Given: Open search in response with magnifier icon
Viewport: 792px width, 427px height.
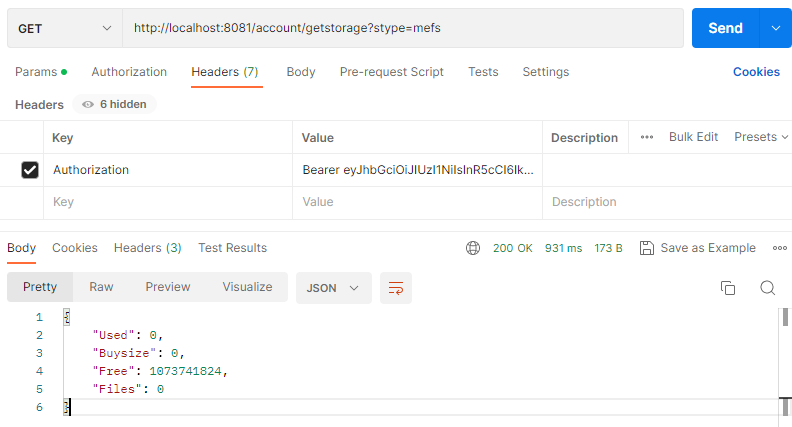Looking at the screenshot, I should click(768, 288).
